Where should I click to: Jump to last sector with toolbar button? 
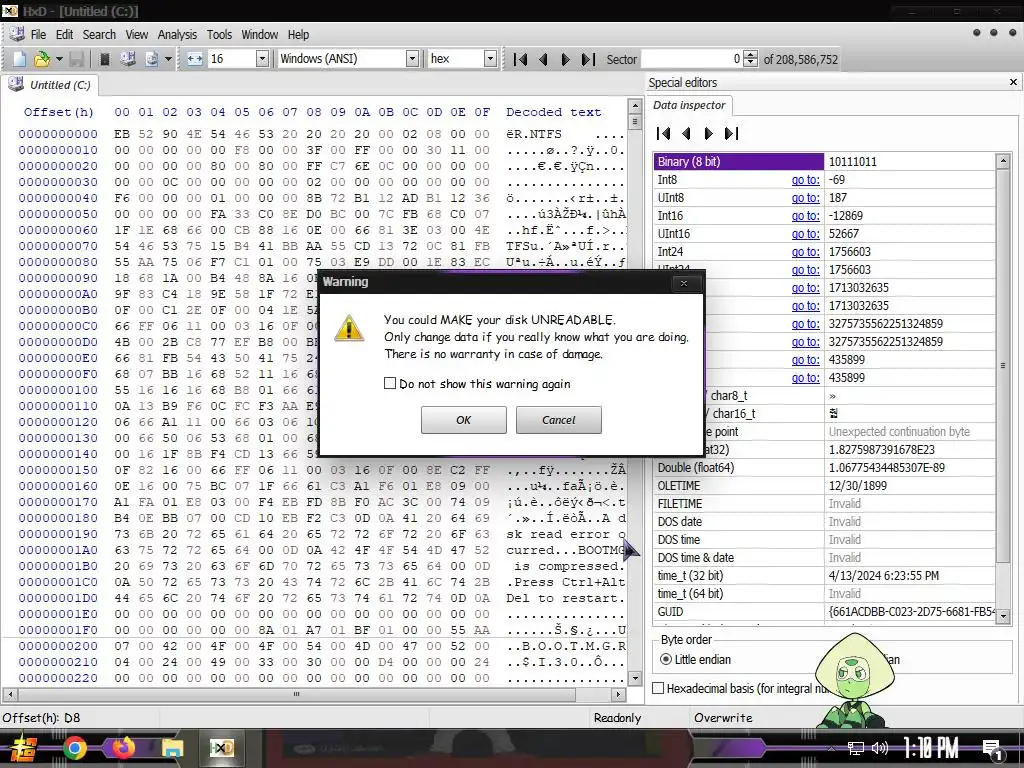[588, 59]
